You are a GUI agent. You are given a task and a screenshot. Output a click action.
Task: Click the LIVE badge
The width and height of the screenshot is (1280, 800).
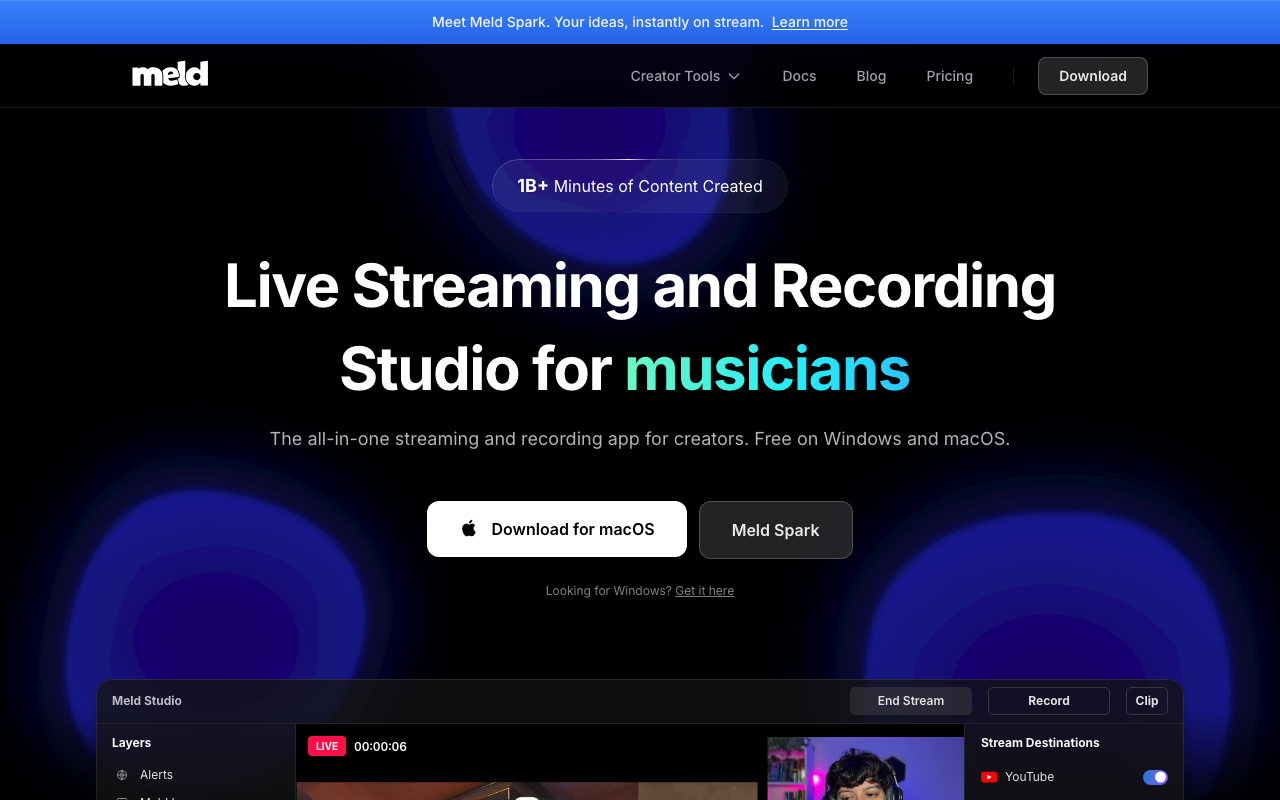click(x=327, y=746)
